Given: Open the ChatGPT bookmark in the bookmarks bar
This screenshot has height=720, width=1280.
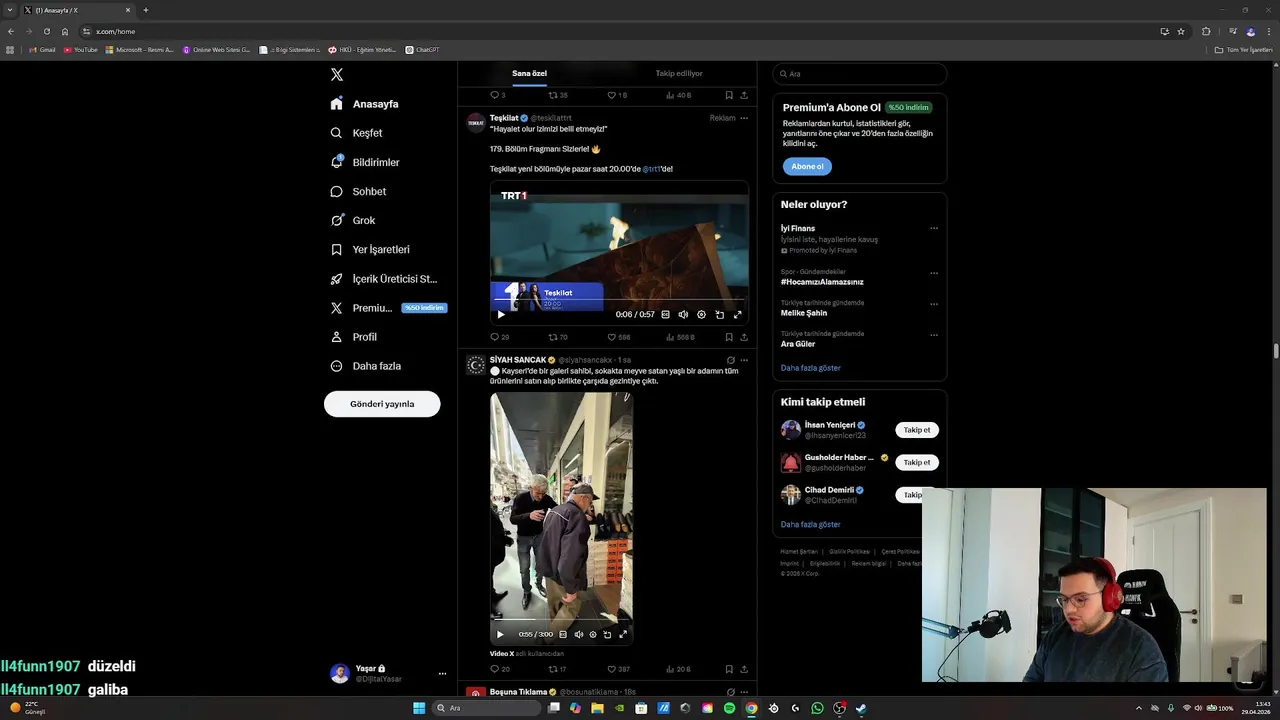Looking at the screenshot, I should point(422,49).
